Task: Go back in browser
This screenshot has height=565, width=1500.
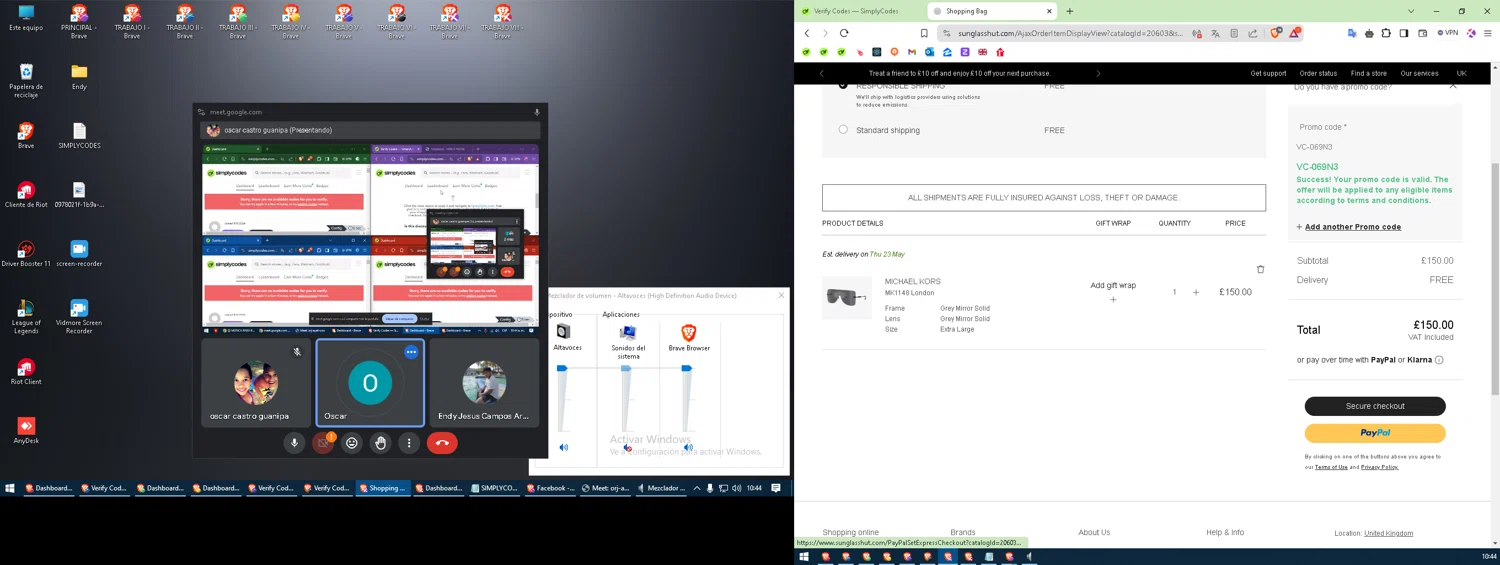Action: [x=807, y=33]
